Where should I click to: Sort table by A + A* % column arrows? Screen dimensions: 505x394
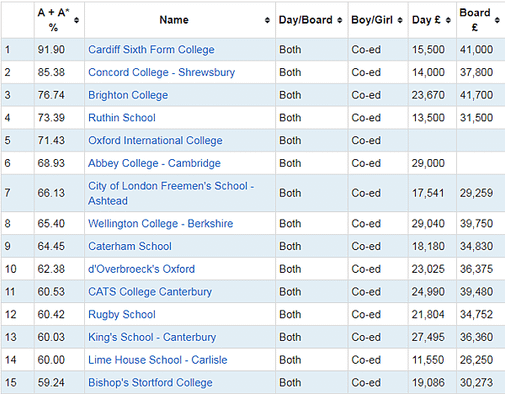[76, 20]
